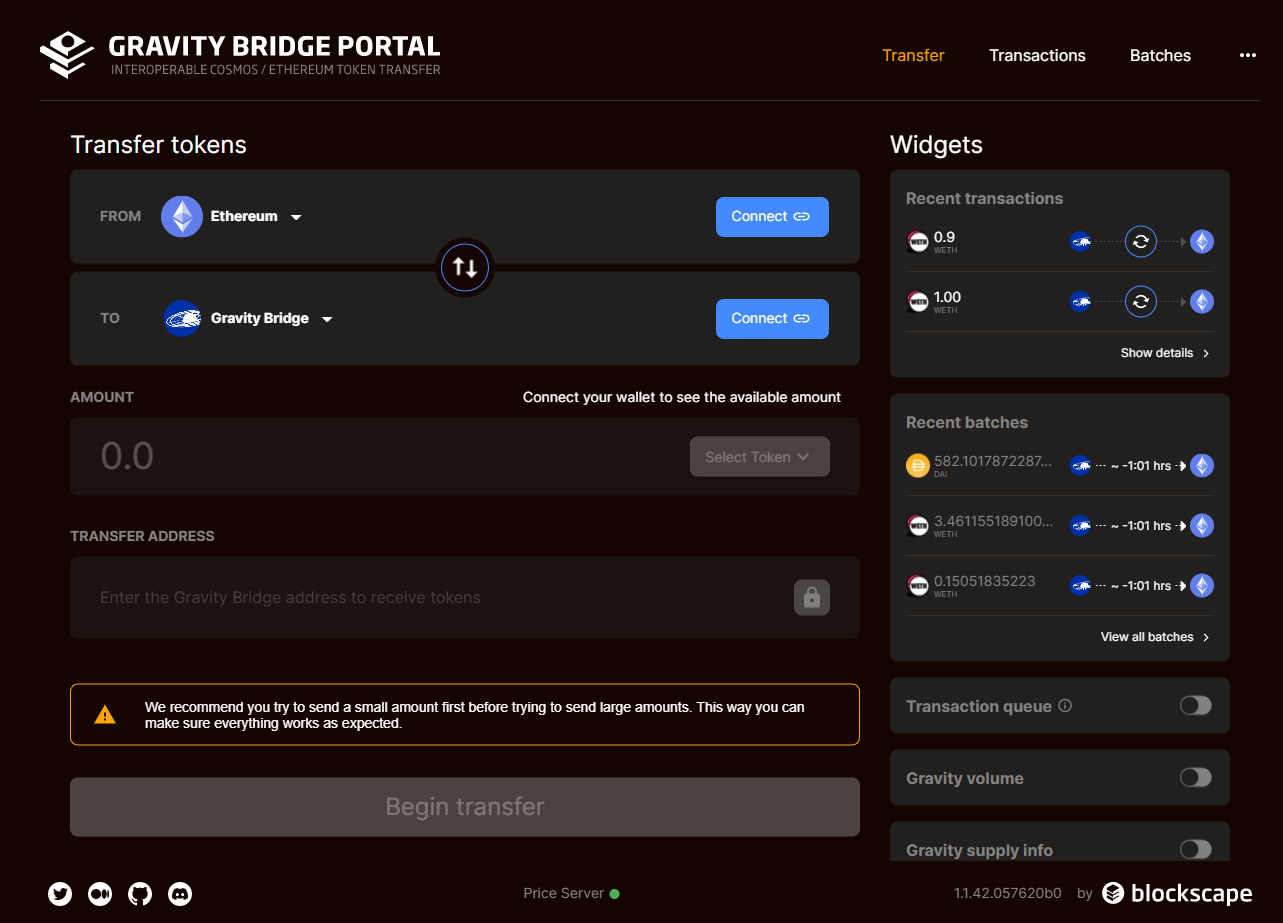This screenshot has width=1283, height=923.
Task: Switch to the Transfer tab
Action: pyautogui.click(x=913, y=55)
